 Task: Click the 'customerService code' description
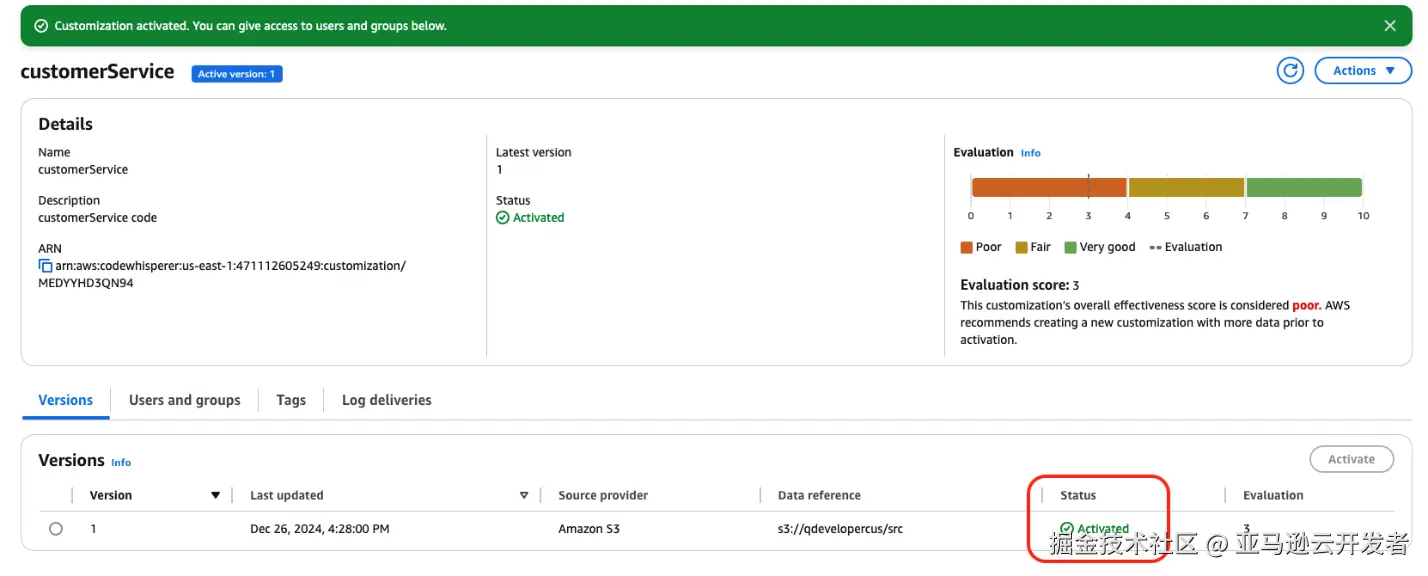97,218
